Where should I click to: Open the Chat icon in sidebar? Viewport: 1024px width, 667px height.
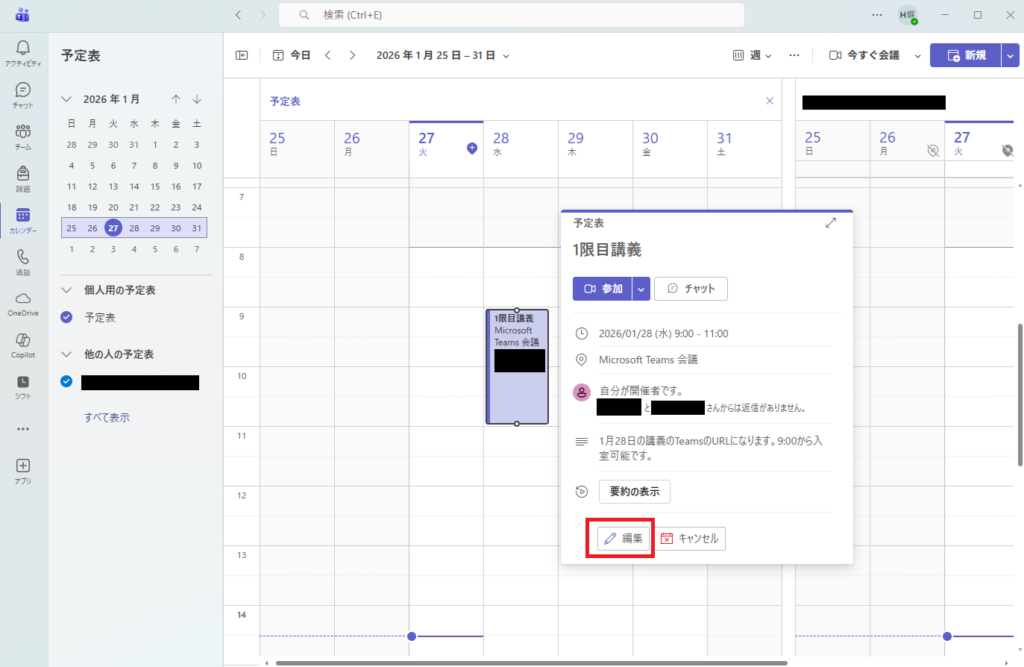(x=22, y=94)
